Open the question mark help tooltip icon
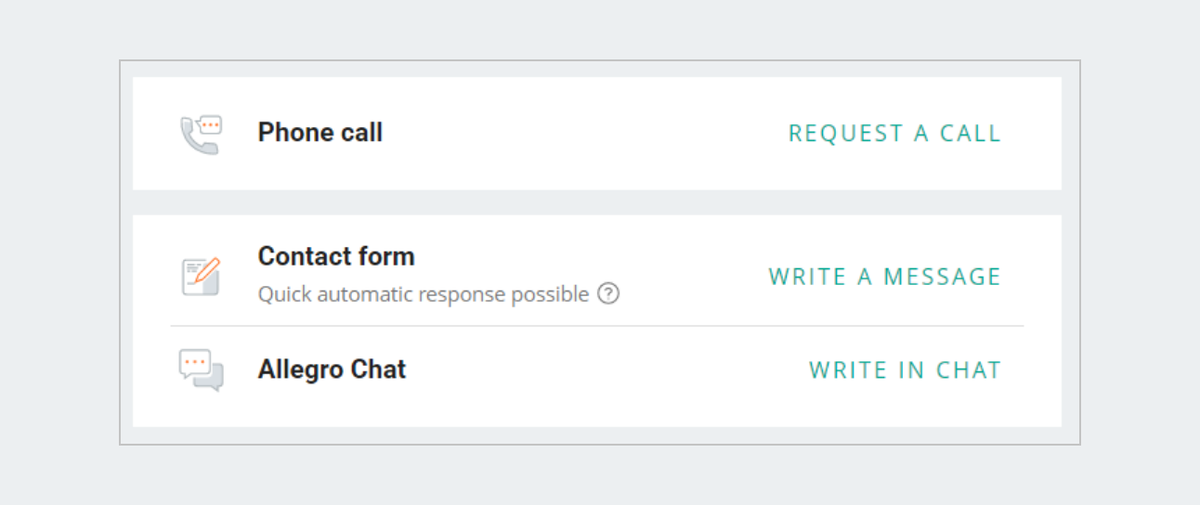 (608, 294)
